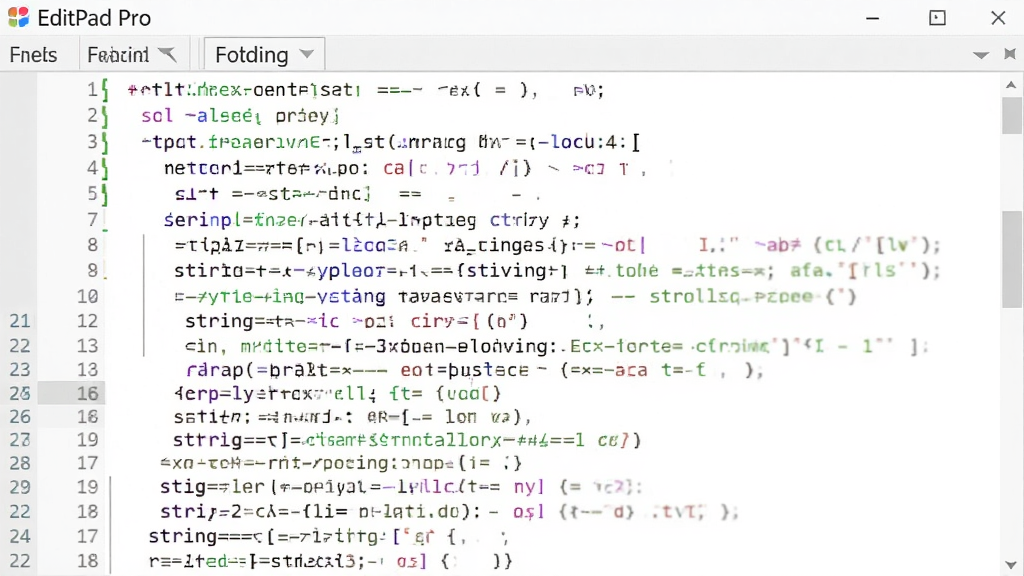1024x576 pixels.
Task: Click the outer gutter number 21
Action: coord(20,321)
